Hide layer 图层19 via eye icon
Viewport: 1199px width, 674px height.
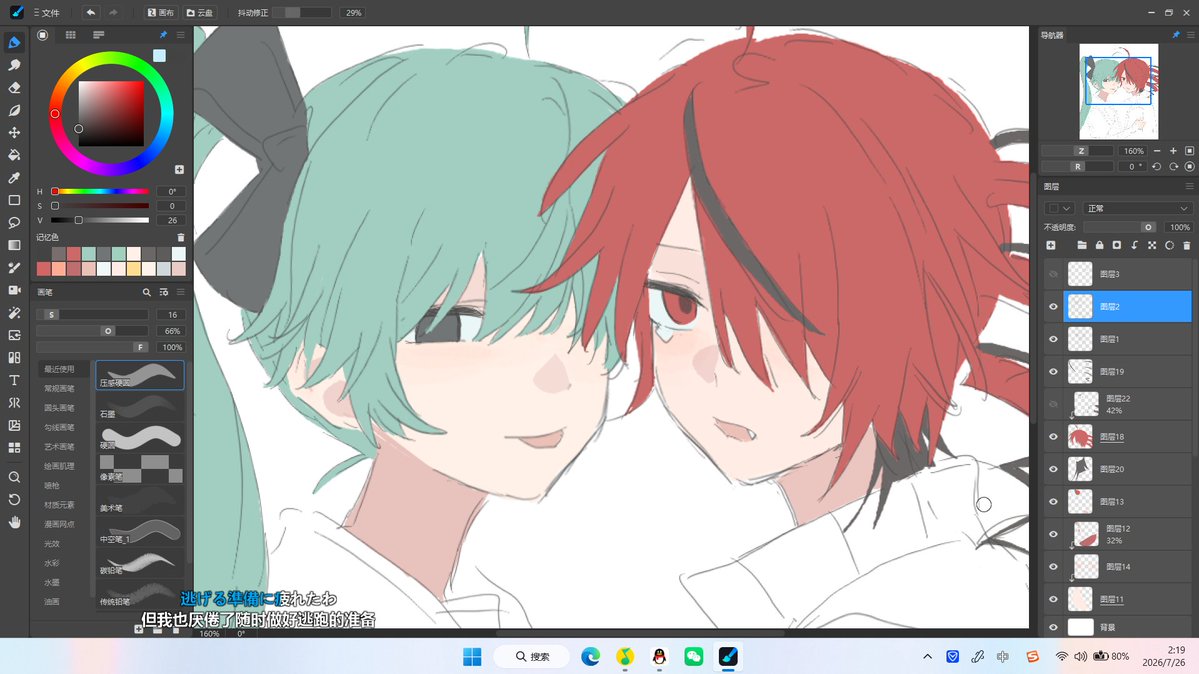tap(1053, 372)
